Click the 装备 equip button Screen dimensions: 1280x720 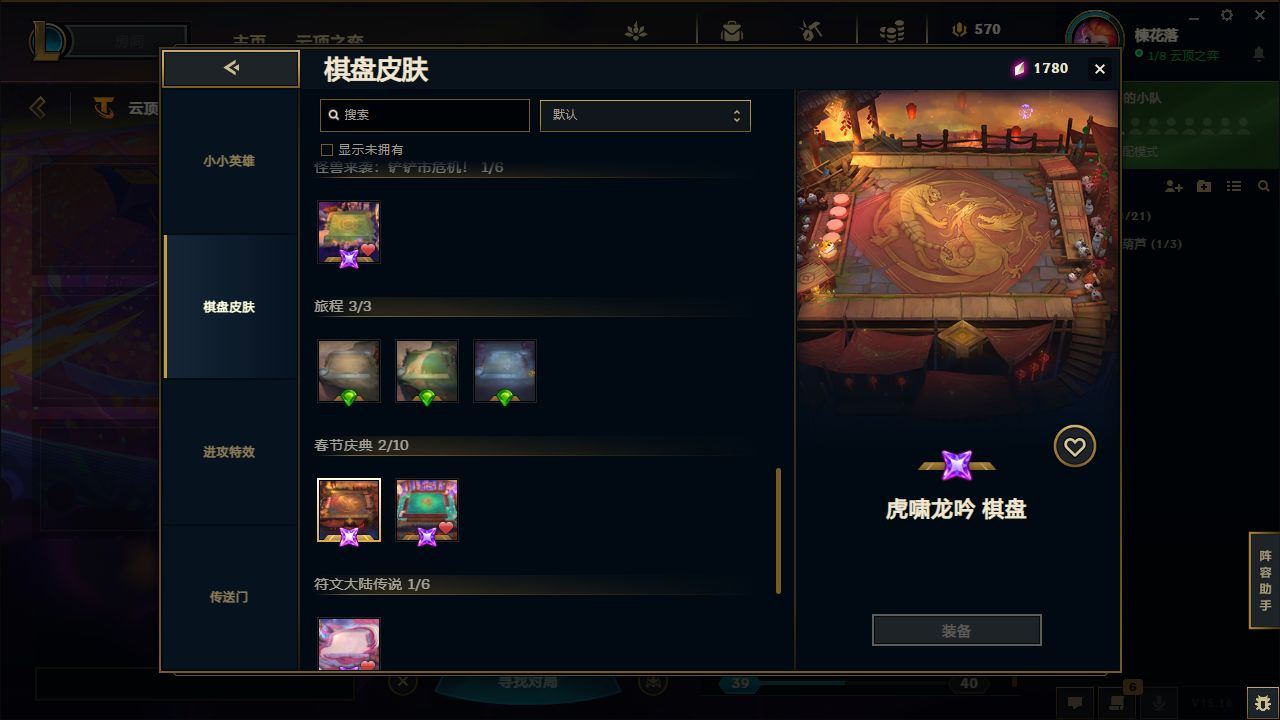[x=956, y=630]
